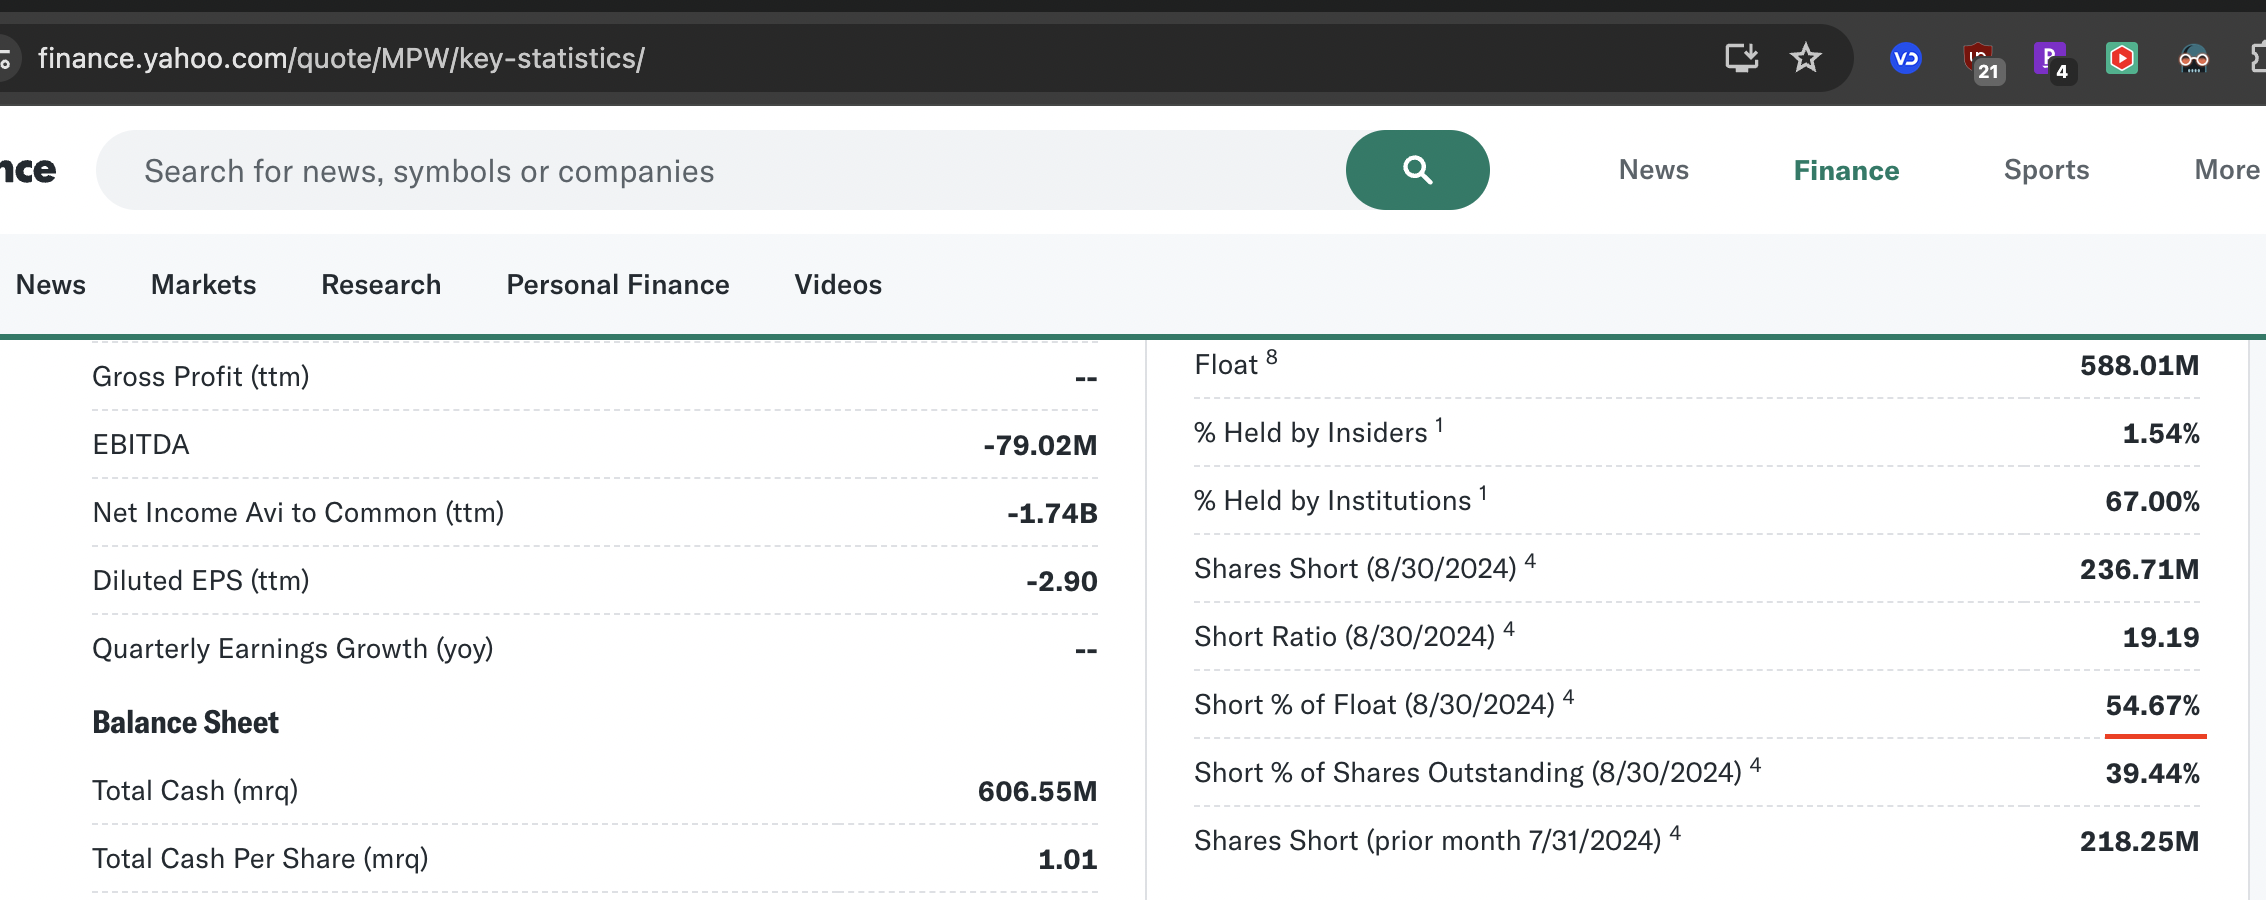
Task: Open the Videos section link
Action: click(838, 285)
